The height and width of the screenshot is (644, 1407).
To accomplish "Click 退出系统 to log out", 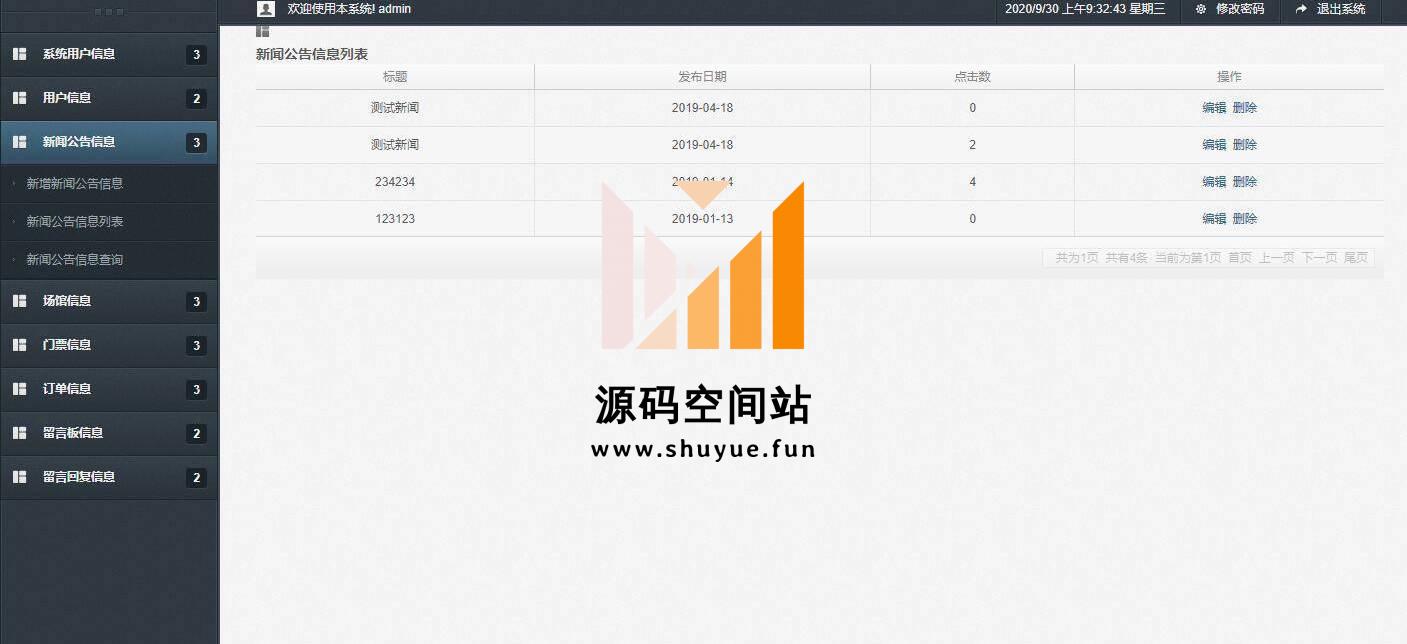I will (x=1341, y=9).
